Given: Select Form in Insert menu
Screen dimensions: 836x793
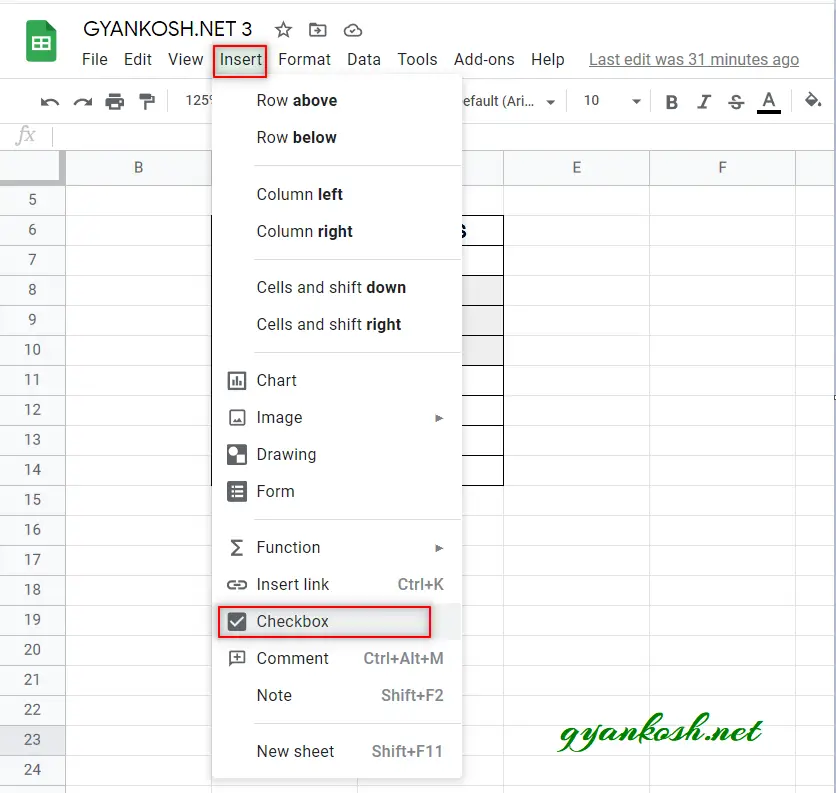Looking at the screenshot, I should coord(336,491).
